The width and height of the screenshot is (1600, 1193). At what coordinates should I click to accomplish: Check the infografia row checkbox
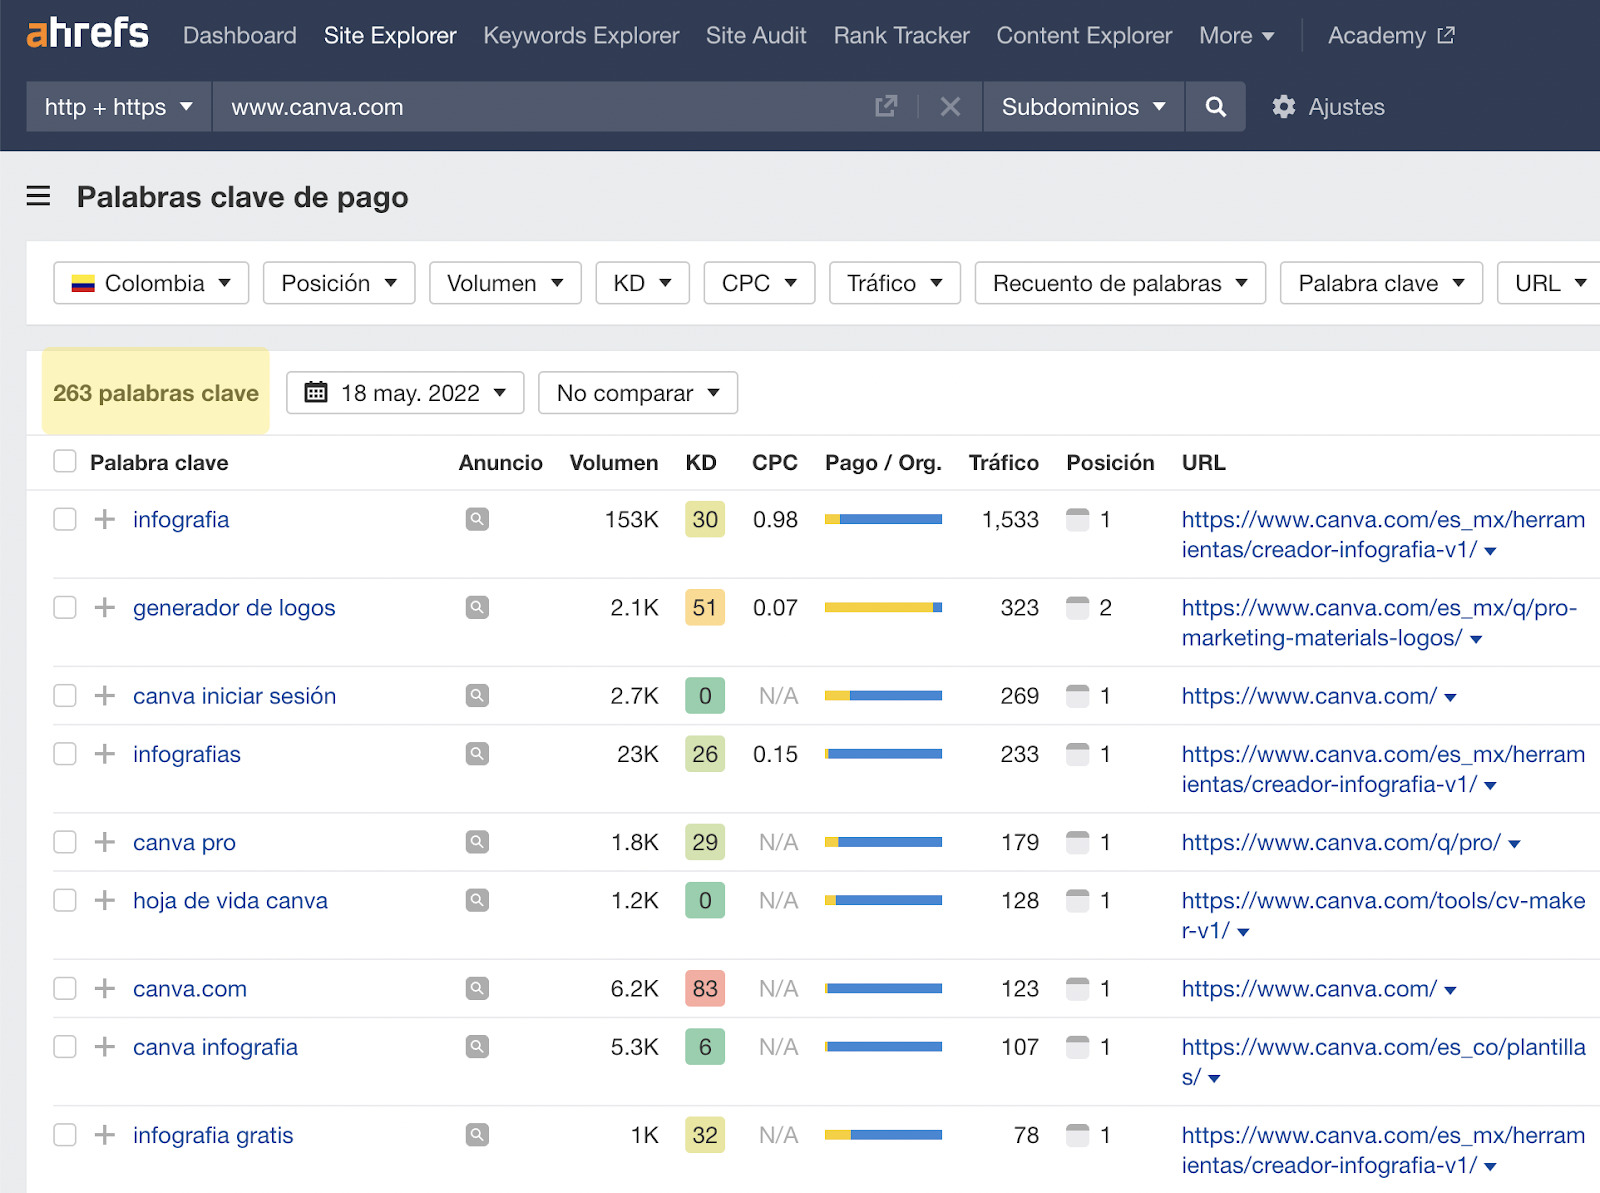[x=65, y=519]
